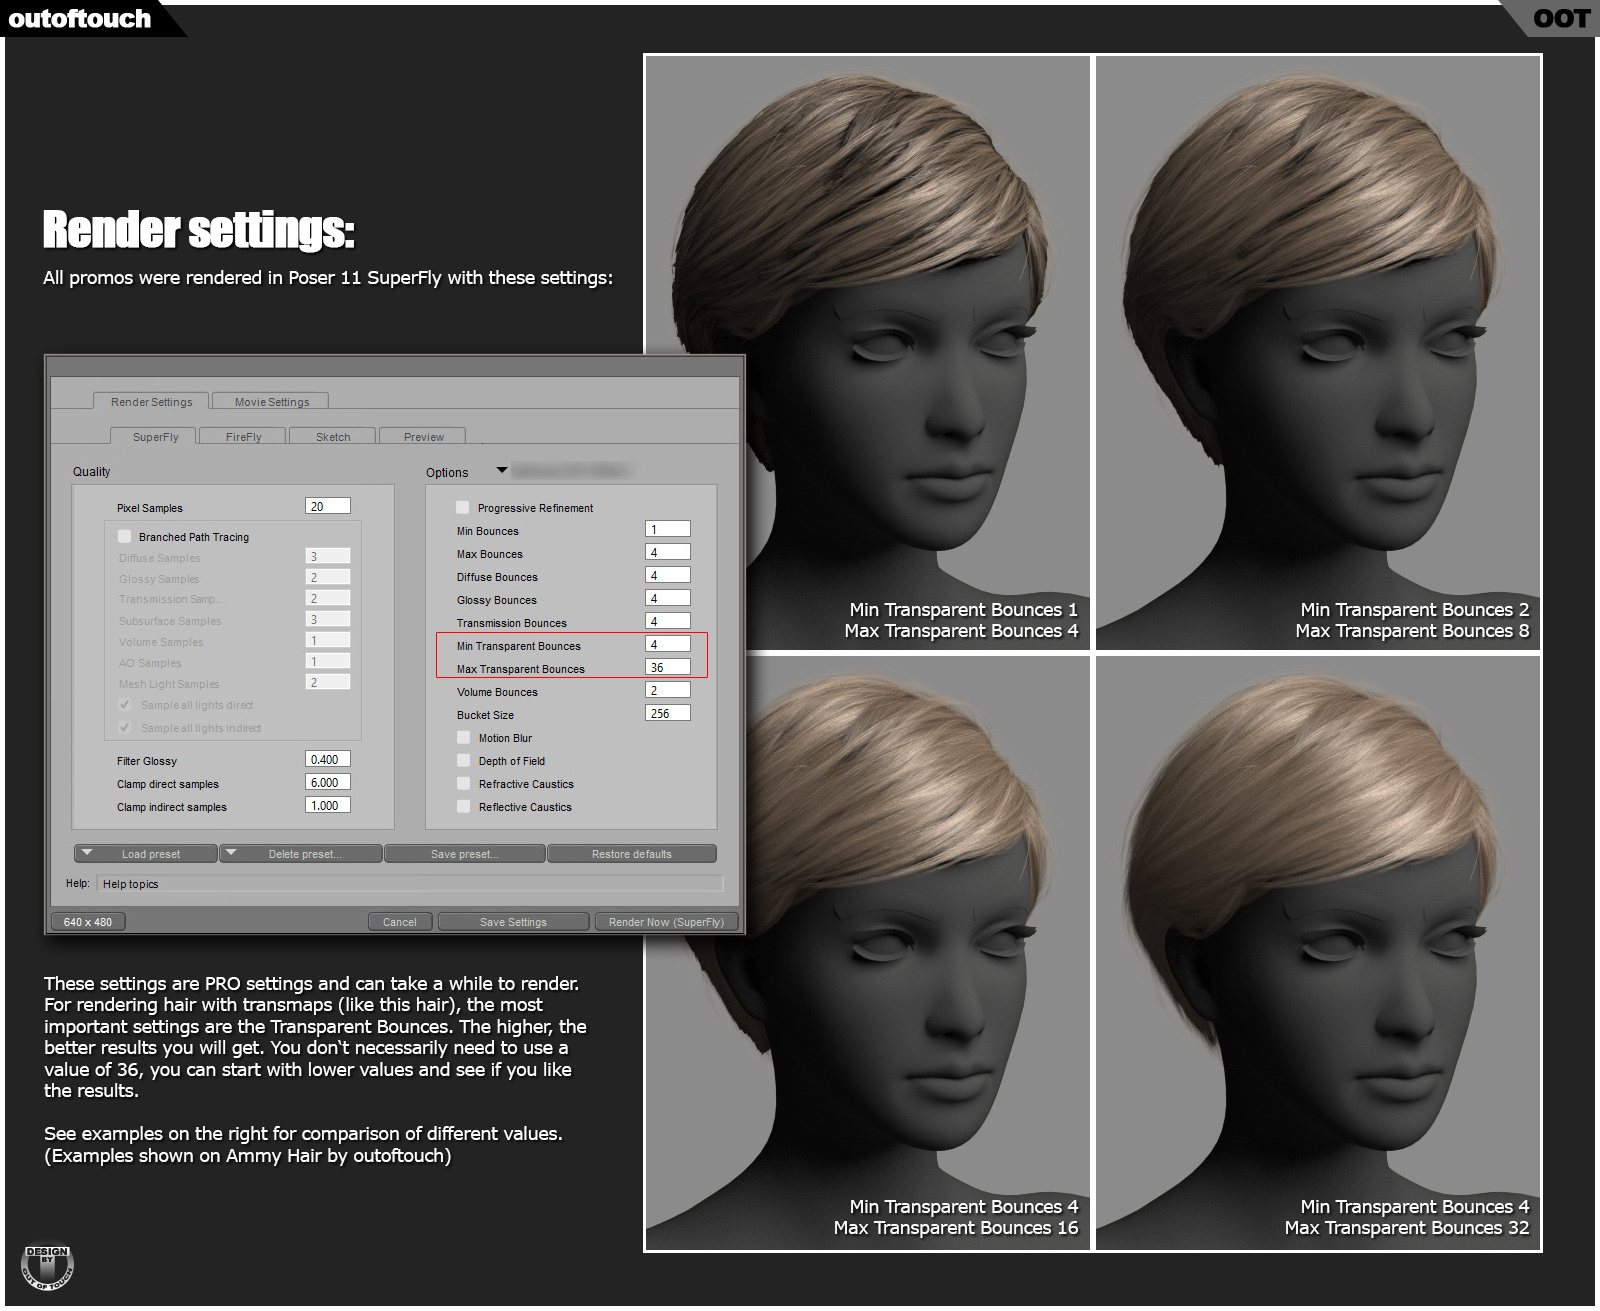This screenshot has height=1311, width=1600.
Task: Enable Progressive Refinement checkbox
Action: tap(463, 508)
